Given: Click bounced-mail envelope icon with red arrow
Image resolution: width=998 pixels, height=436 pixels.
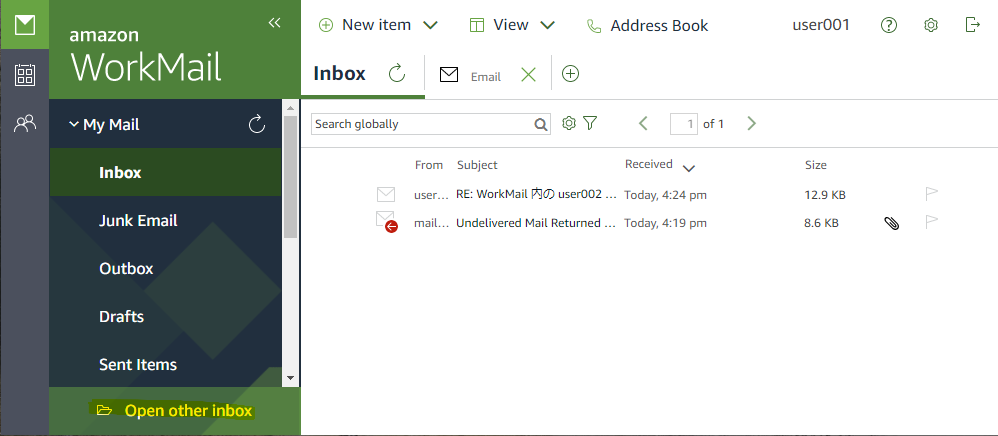Looking at the screenshot, I should click(387, 222).
